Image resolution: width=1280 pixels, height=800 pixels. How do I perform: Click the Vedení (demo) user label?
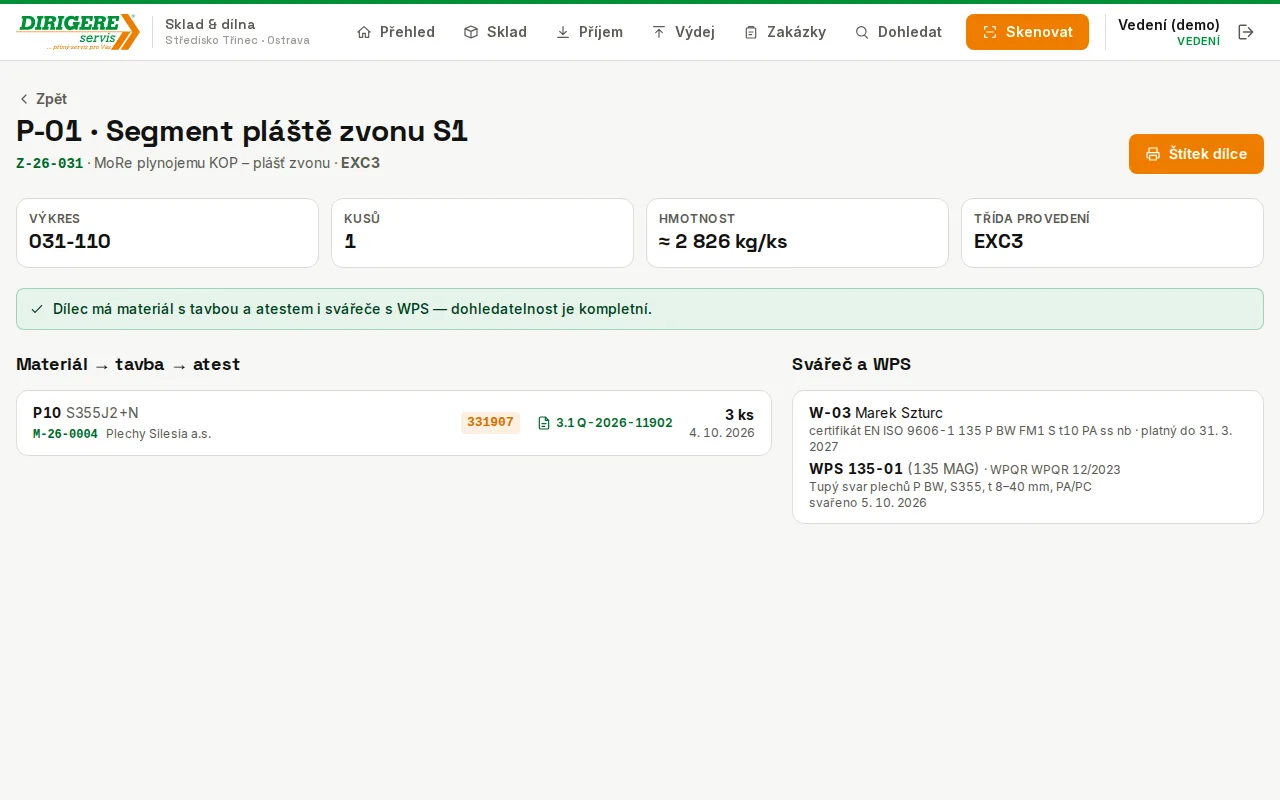coord(1168,25)
